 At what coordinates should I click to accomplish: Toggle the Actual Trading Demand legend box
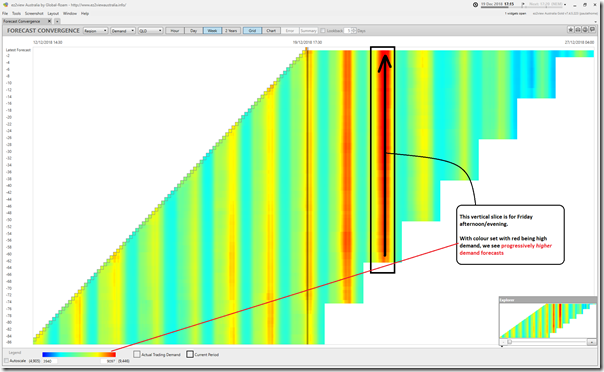pyautogui.click(x=137, y=354)
